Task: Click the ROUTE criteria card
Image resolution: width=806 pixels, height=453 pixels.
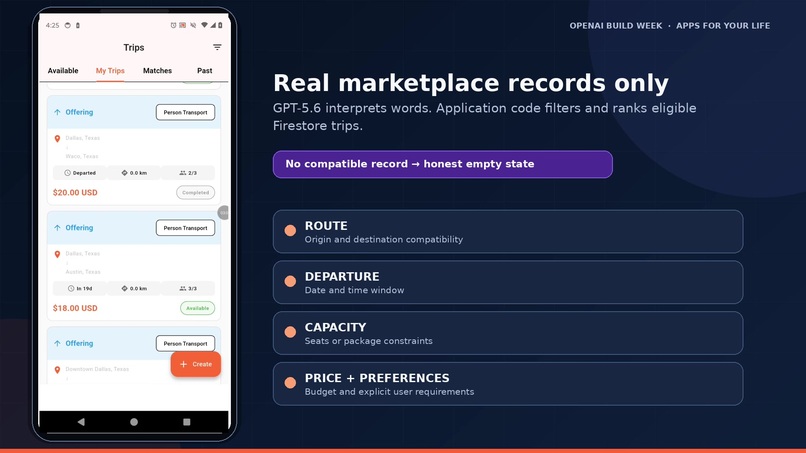Action: (508, 231)
